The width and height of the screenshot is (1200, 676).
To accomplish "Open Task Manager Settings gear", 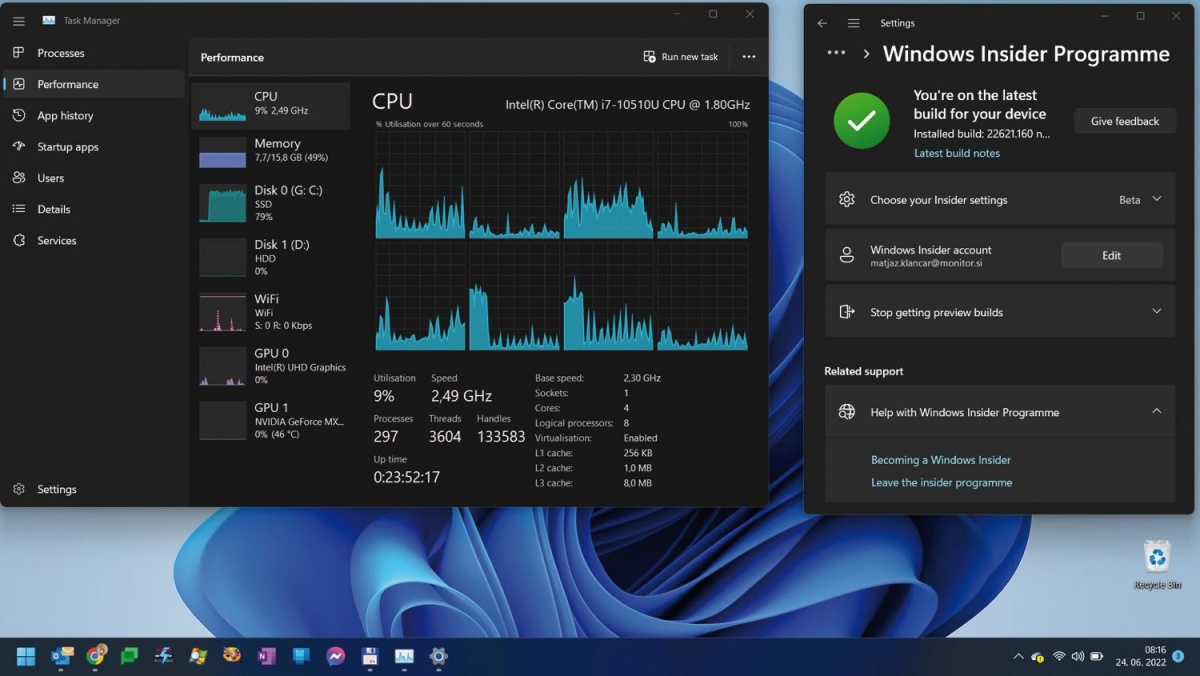I will coord(18,489).
